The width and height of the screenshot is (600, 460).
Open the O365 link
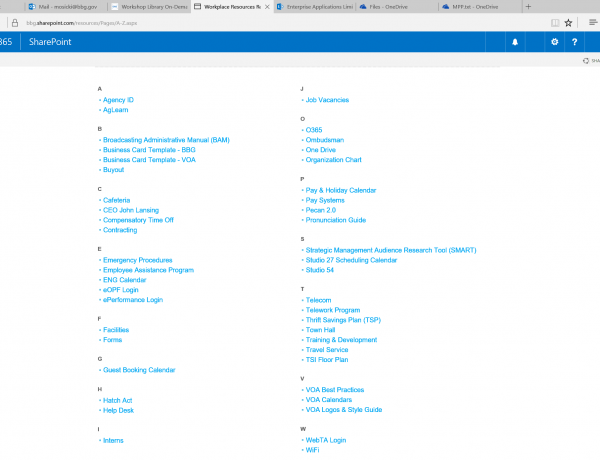314,130
